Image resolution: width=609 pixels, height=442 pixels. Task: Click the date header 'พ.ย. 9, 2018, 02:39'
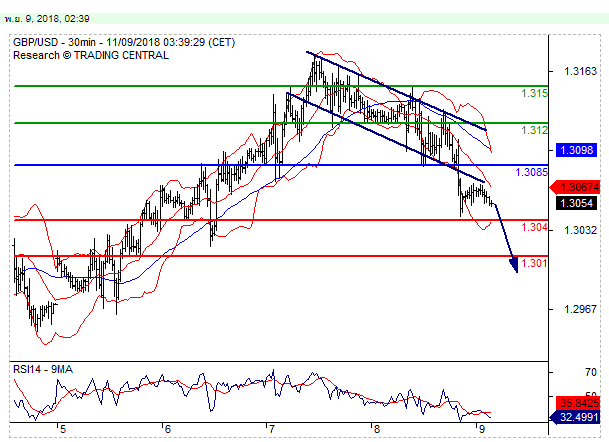click(x=47, y=19)
